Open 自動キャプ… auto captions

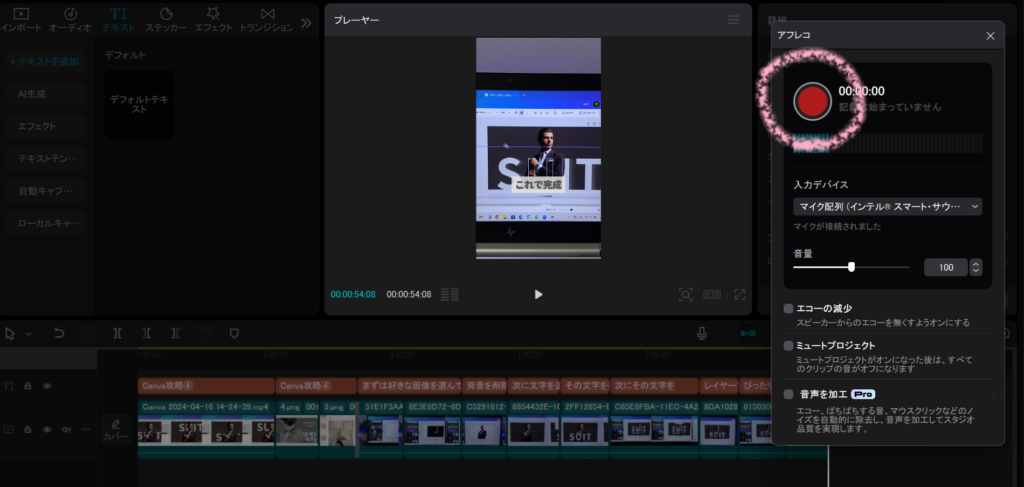coord(46,191)
